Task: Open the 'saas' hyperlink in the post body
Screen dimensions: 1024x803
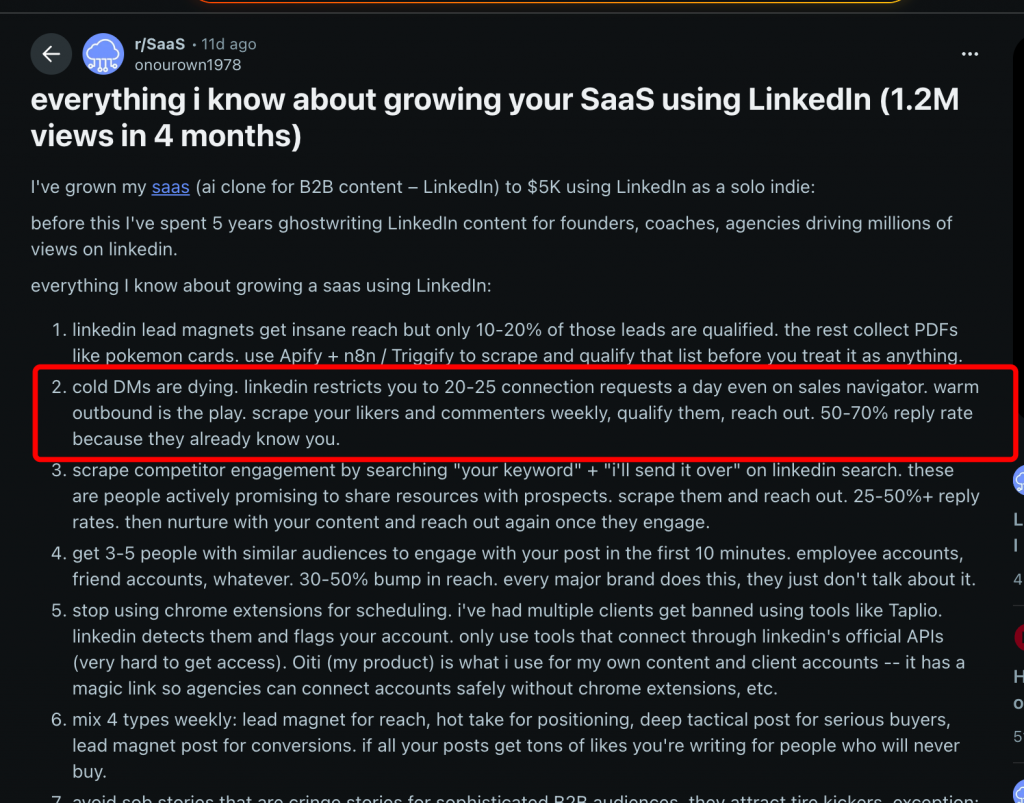Action: pos(170,187)
